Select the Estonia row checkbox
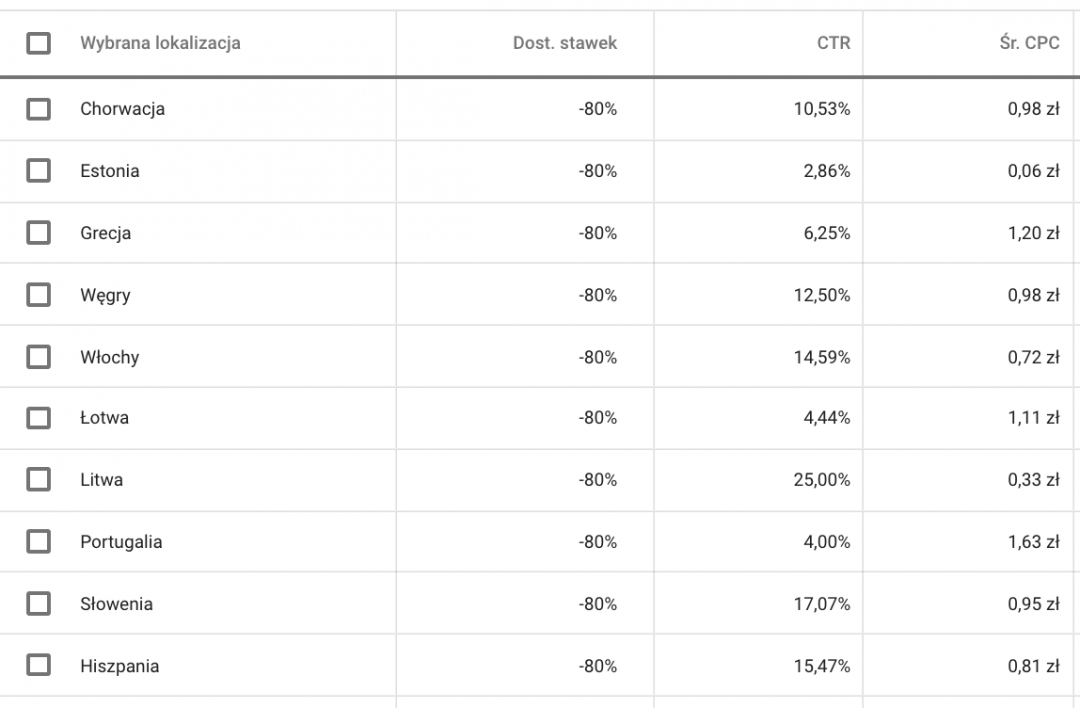 pyautogui.click(x=38, y=171)
